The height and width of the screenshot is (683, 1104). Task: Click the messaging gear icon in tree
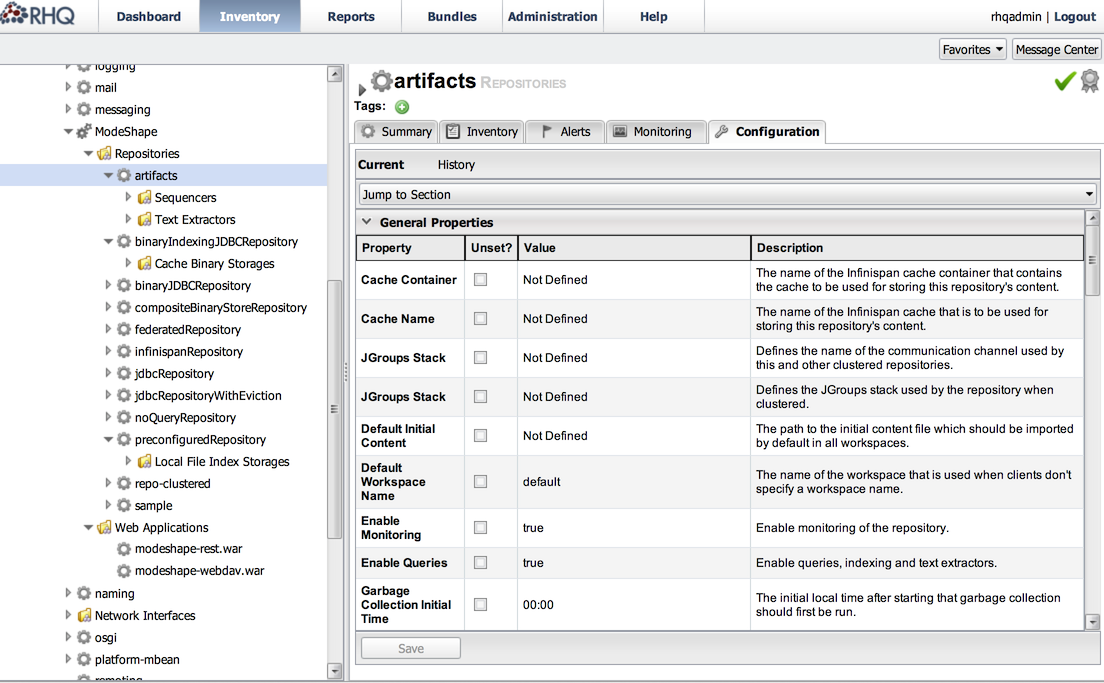point(84,109)
